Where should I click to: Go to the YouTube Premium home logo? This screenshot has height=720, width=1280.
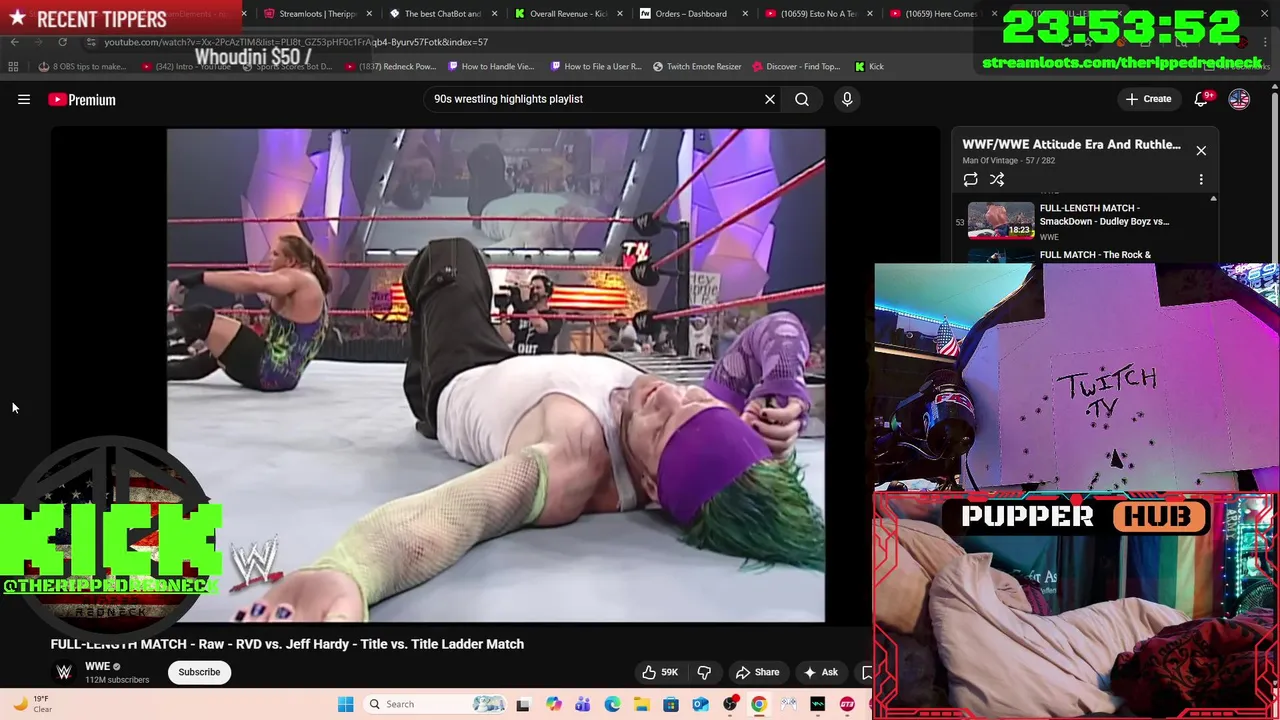[x=82, y=99]
